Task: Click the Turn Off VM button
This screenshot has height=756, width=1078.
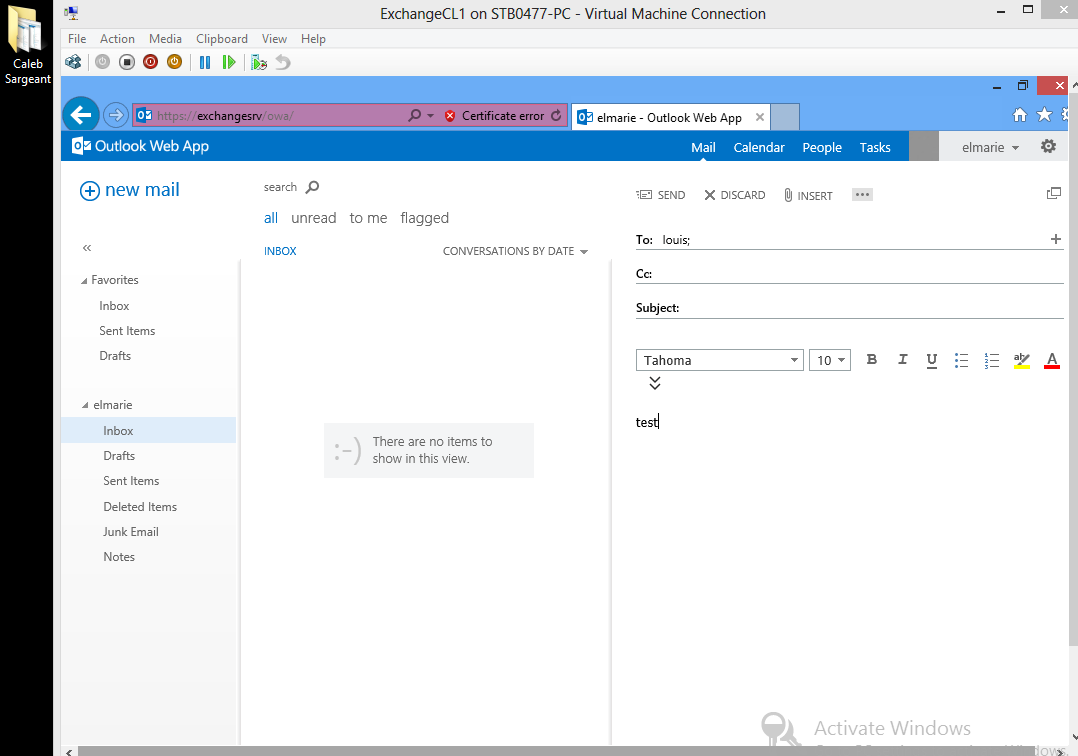Action: click(126, 63)
